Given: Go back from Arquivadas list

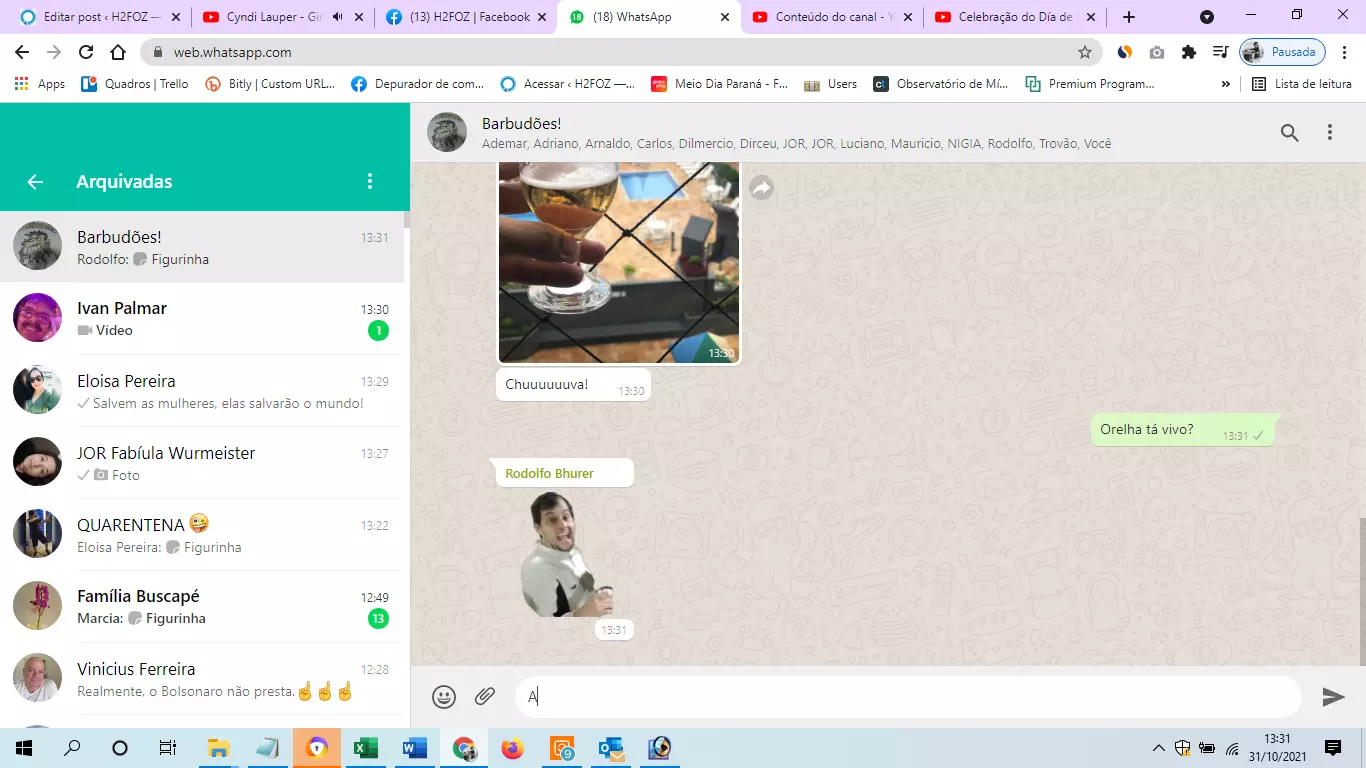Looking at the screenshot, I should pyautogui.click(x=35, y=181).
